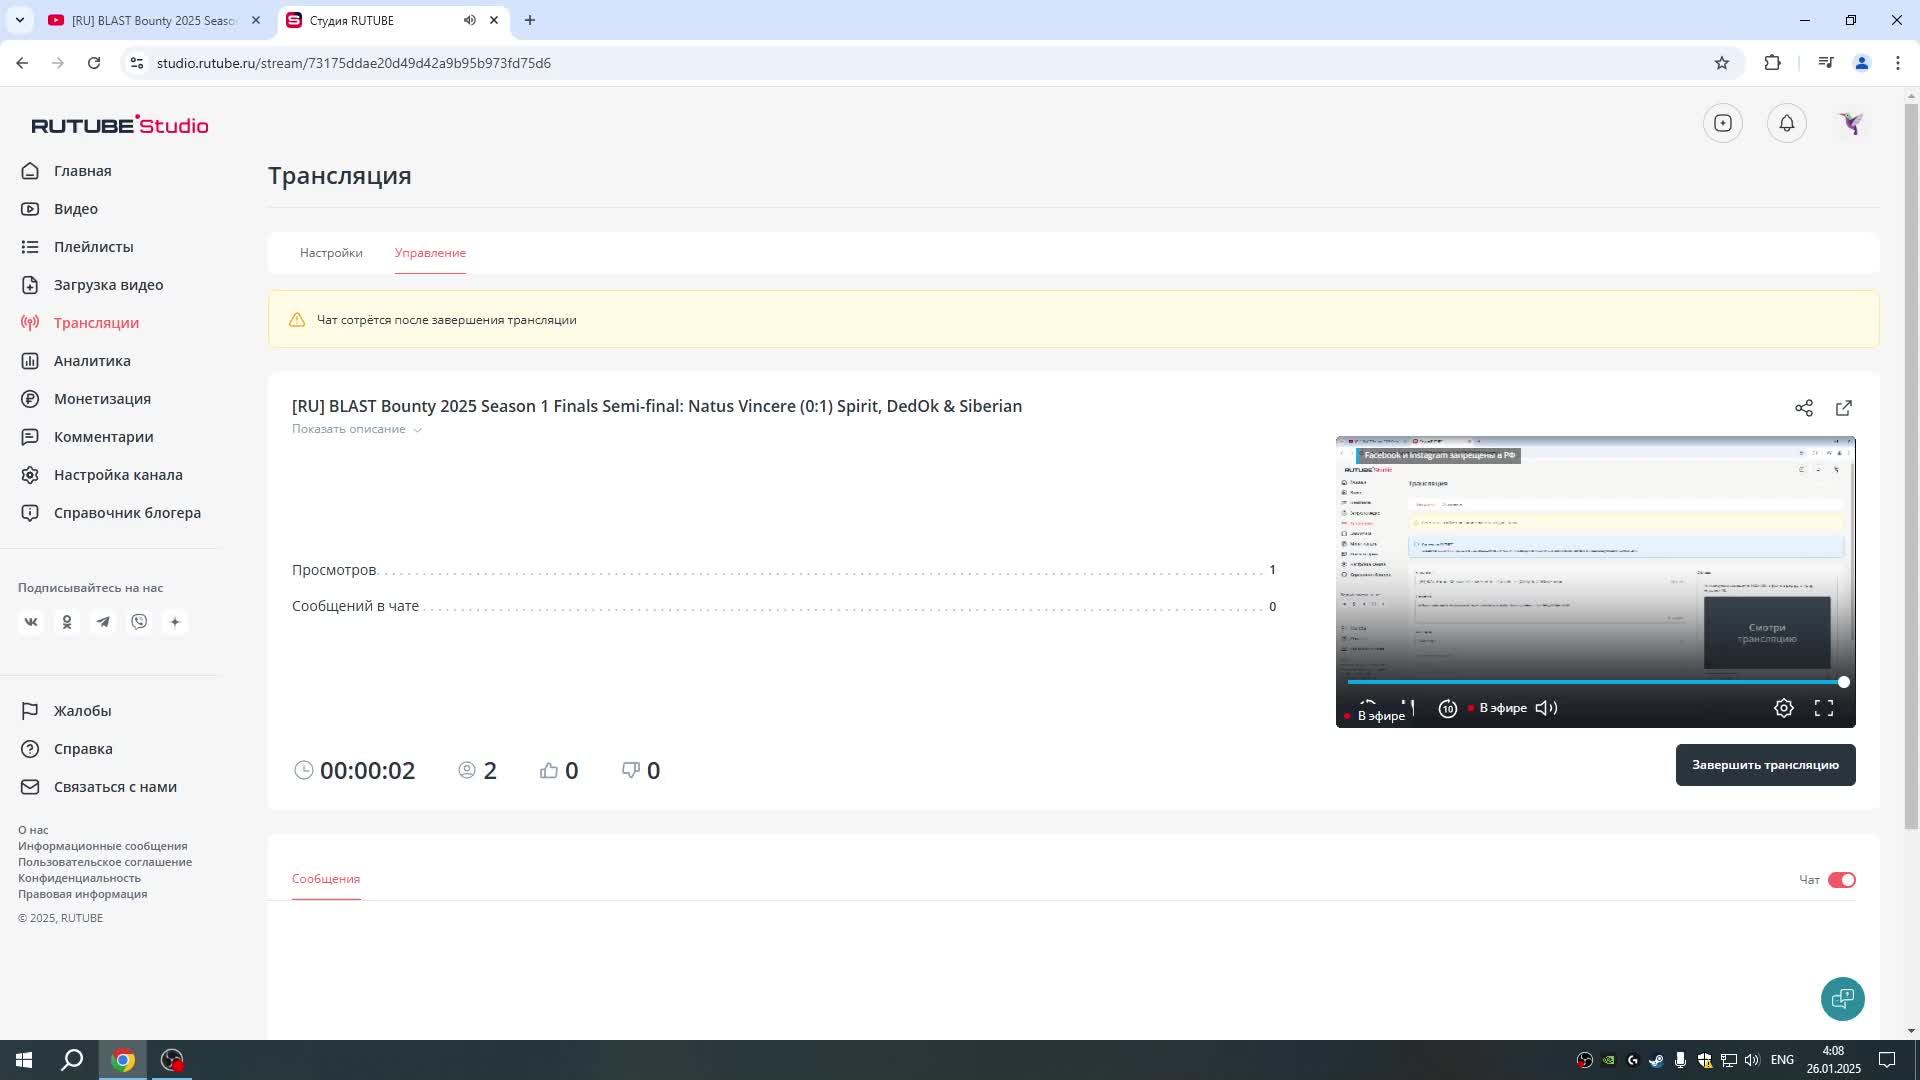
Task: Open Пользовательское соглашение link
Action: tap(105, 862)
